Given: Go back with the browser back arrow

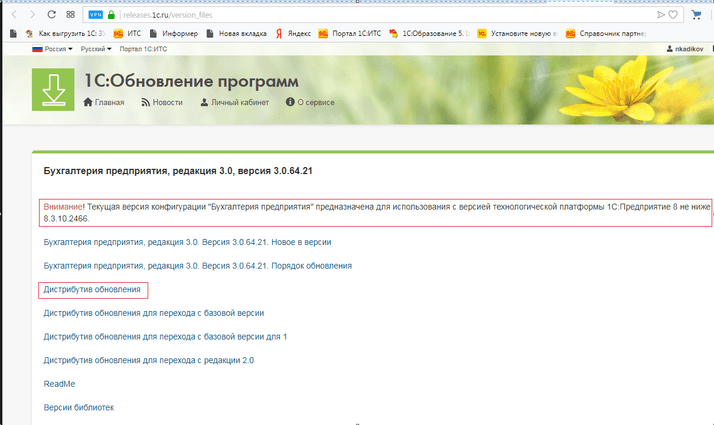Looking at the screenshot, I should [x=14, y=15].
